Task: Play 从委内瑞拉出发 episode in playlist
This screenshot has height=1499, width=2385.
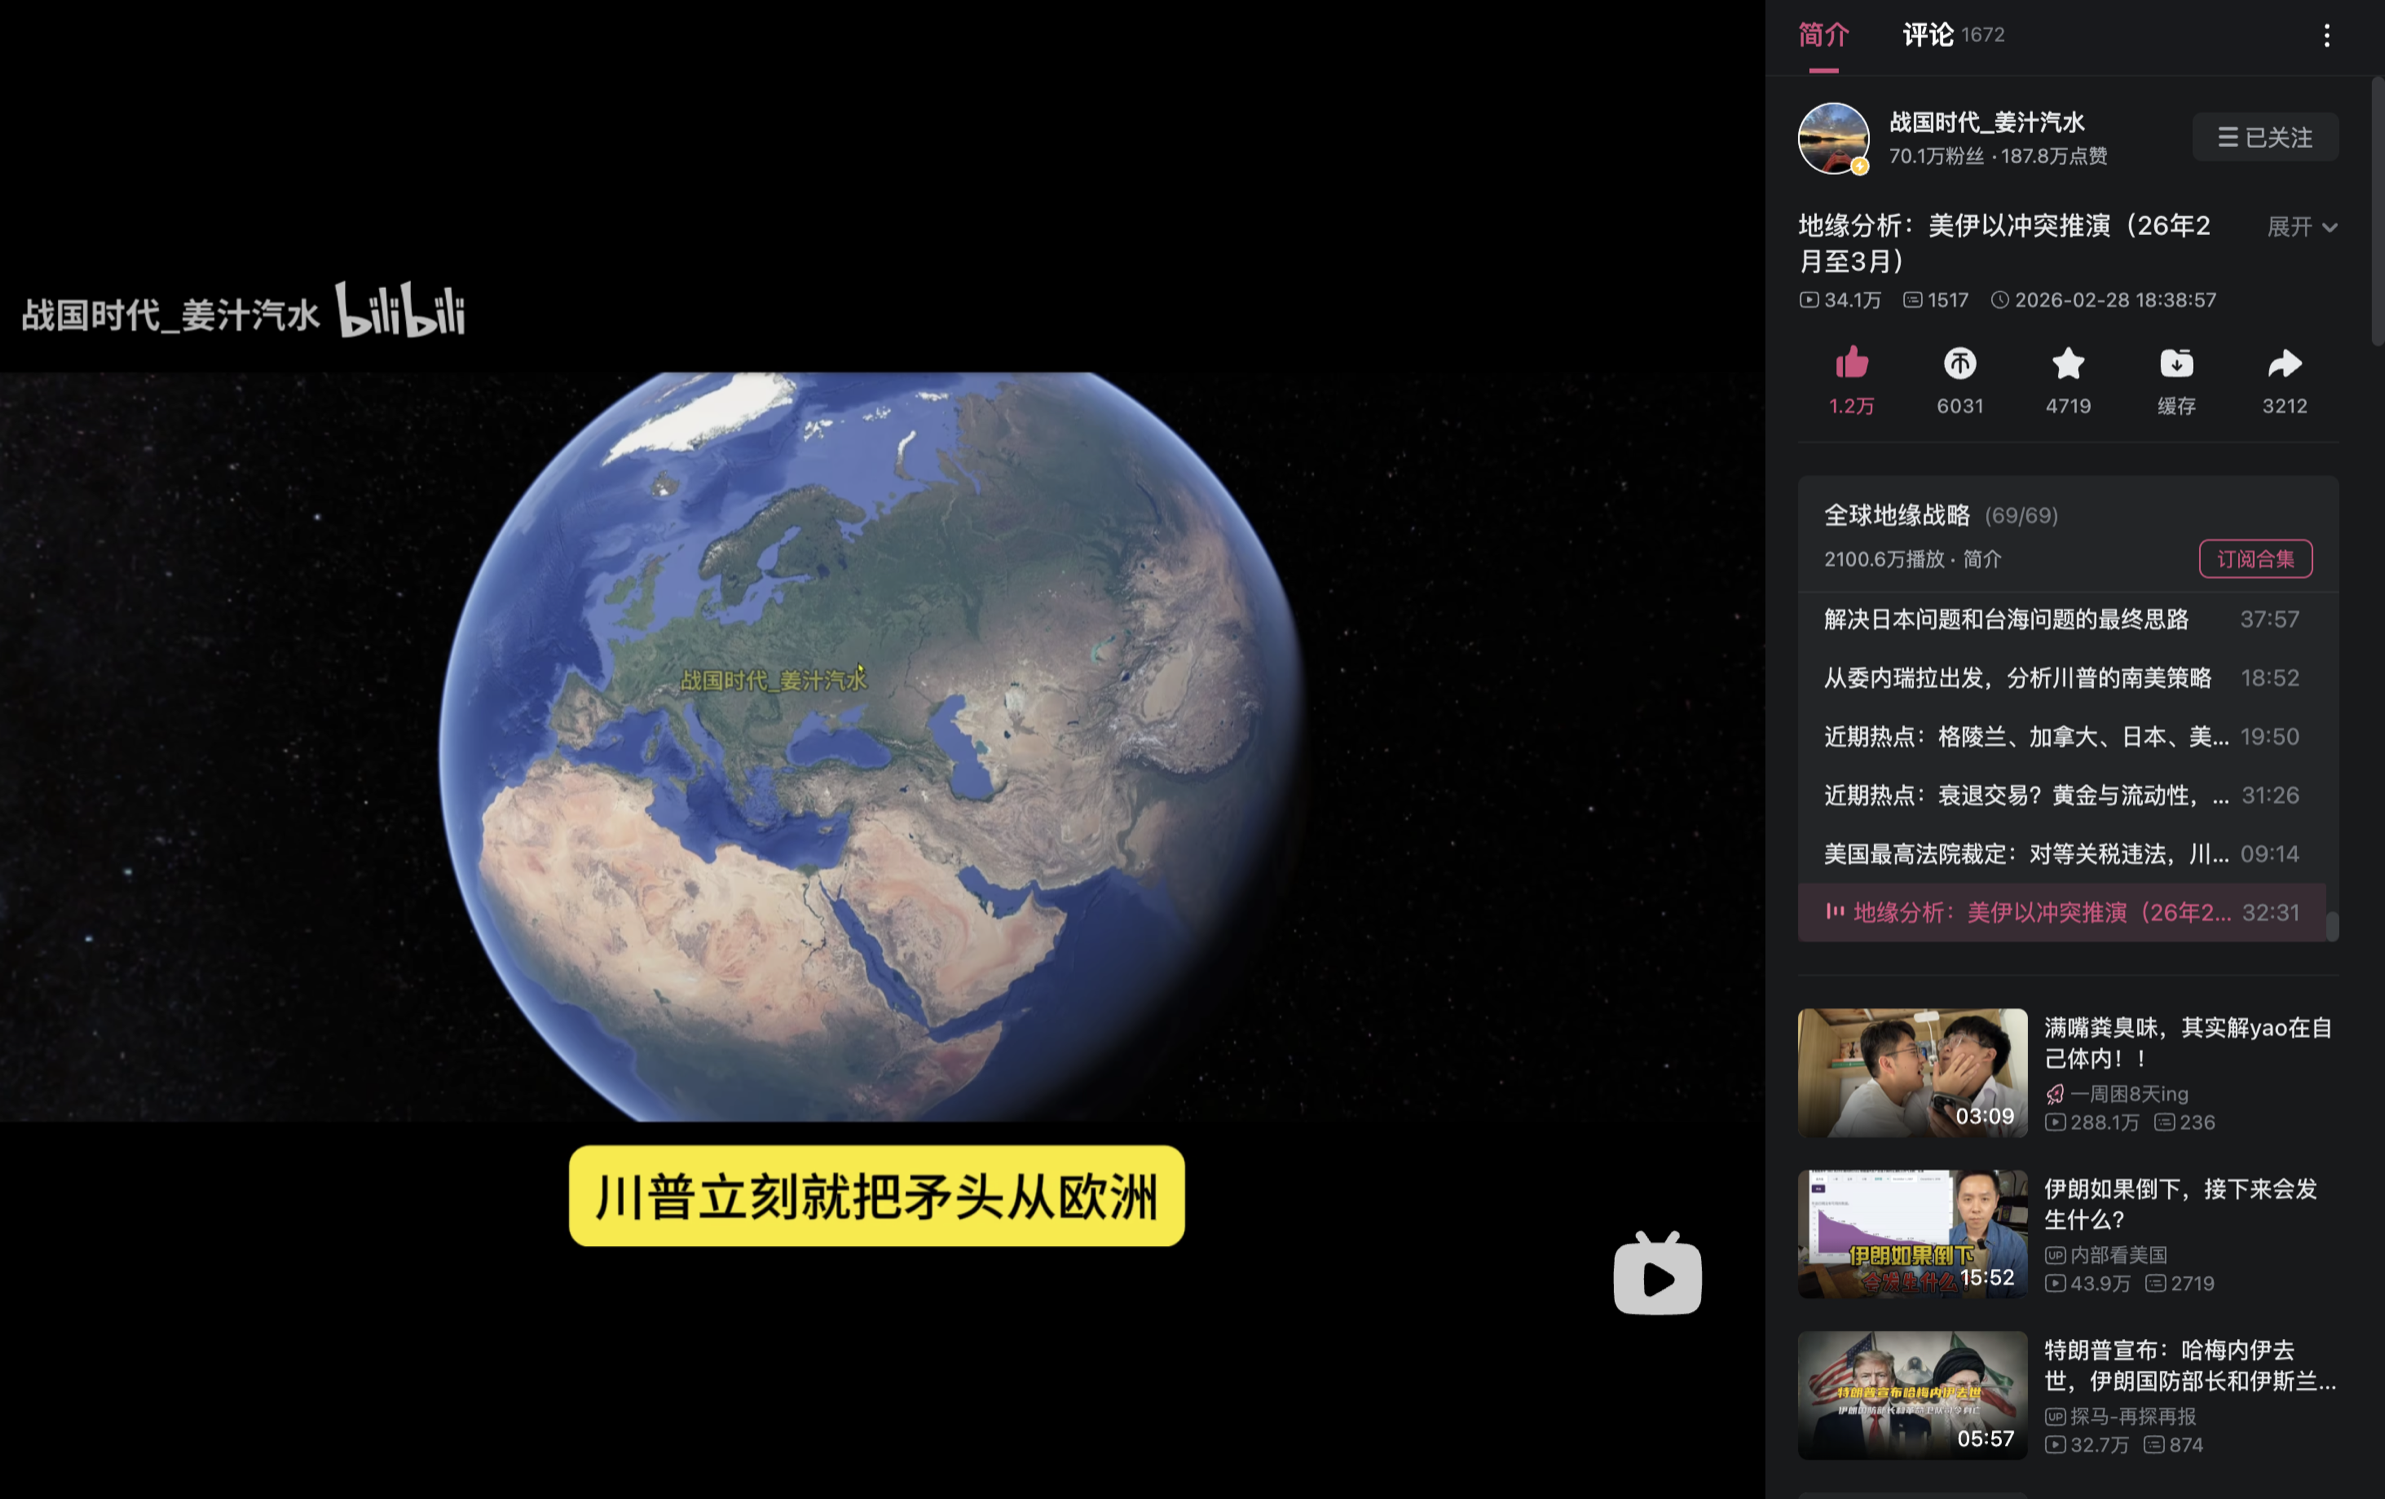Action: (x=2016, y=678)
